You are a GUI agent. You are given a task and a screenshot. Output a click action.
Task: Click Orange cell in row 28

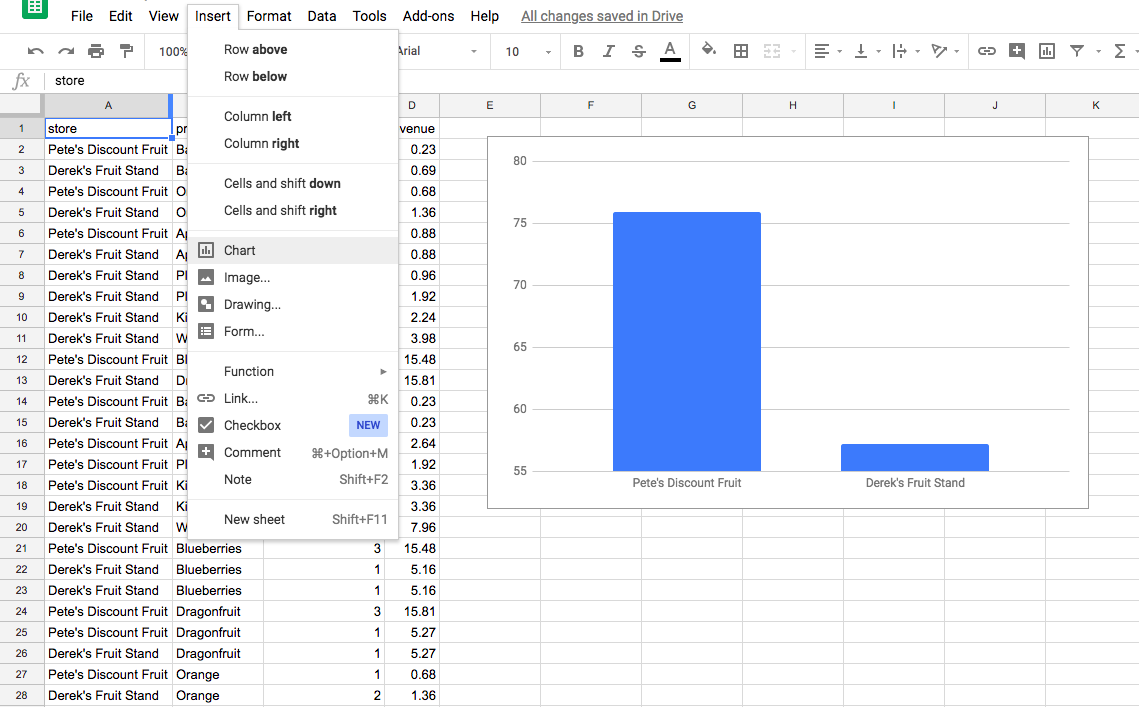[218, 695]
